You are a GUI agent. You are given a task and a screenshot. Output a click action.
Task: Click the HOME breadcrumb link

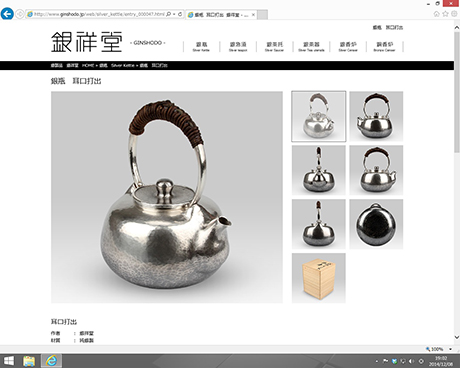click(88, 65)
